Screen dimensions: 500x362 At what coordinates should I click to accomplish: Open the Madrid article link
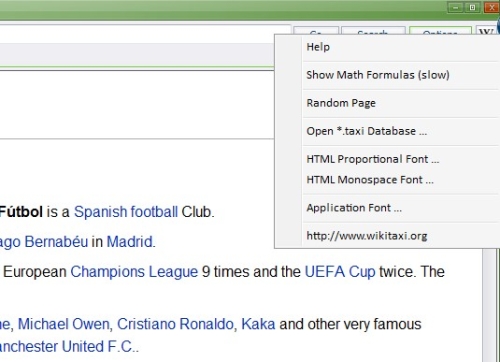click(x=129, y=242)
